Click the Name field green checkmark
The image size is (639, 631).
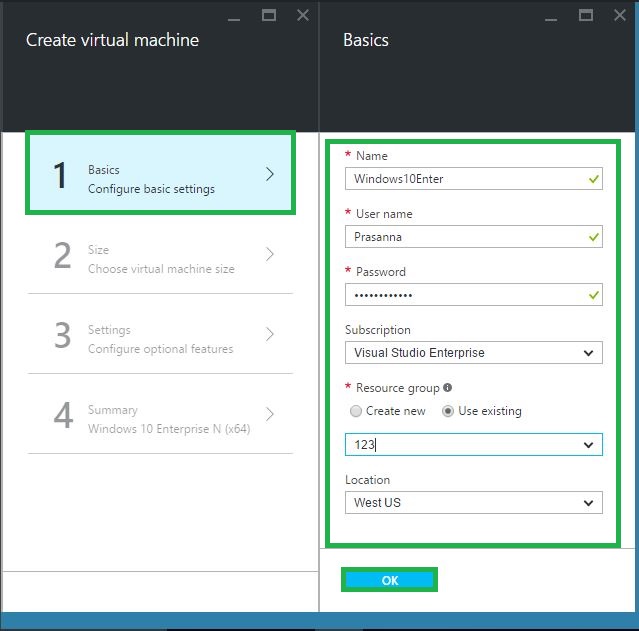point(593,179)
